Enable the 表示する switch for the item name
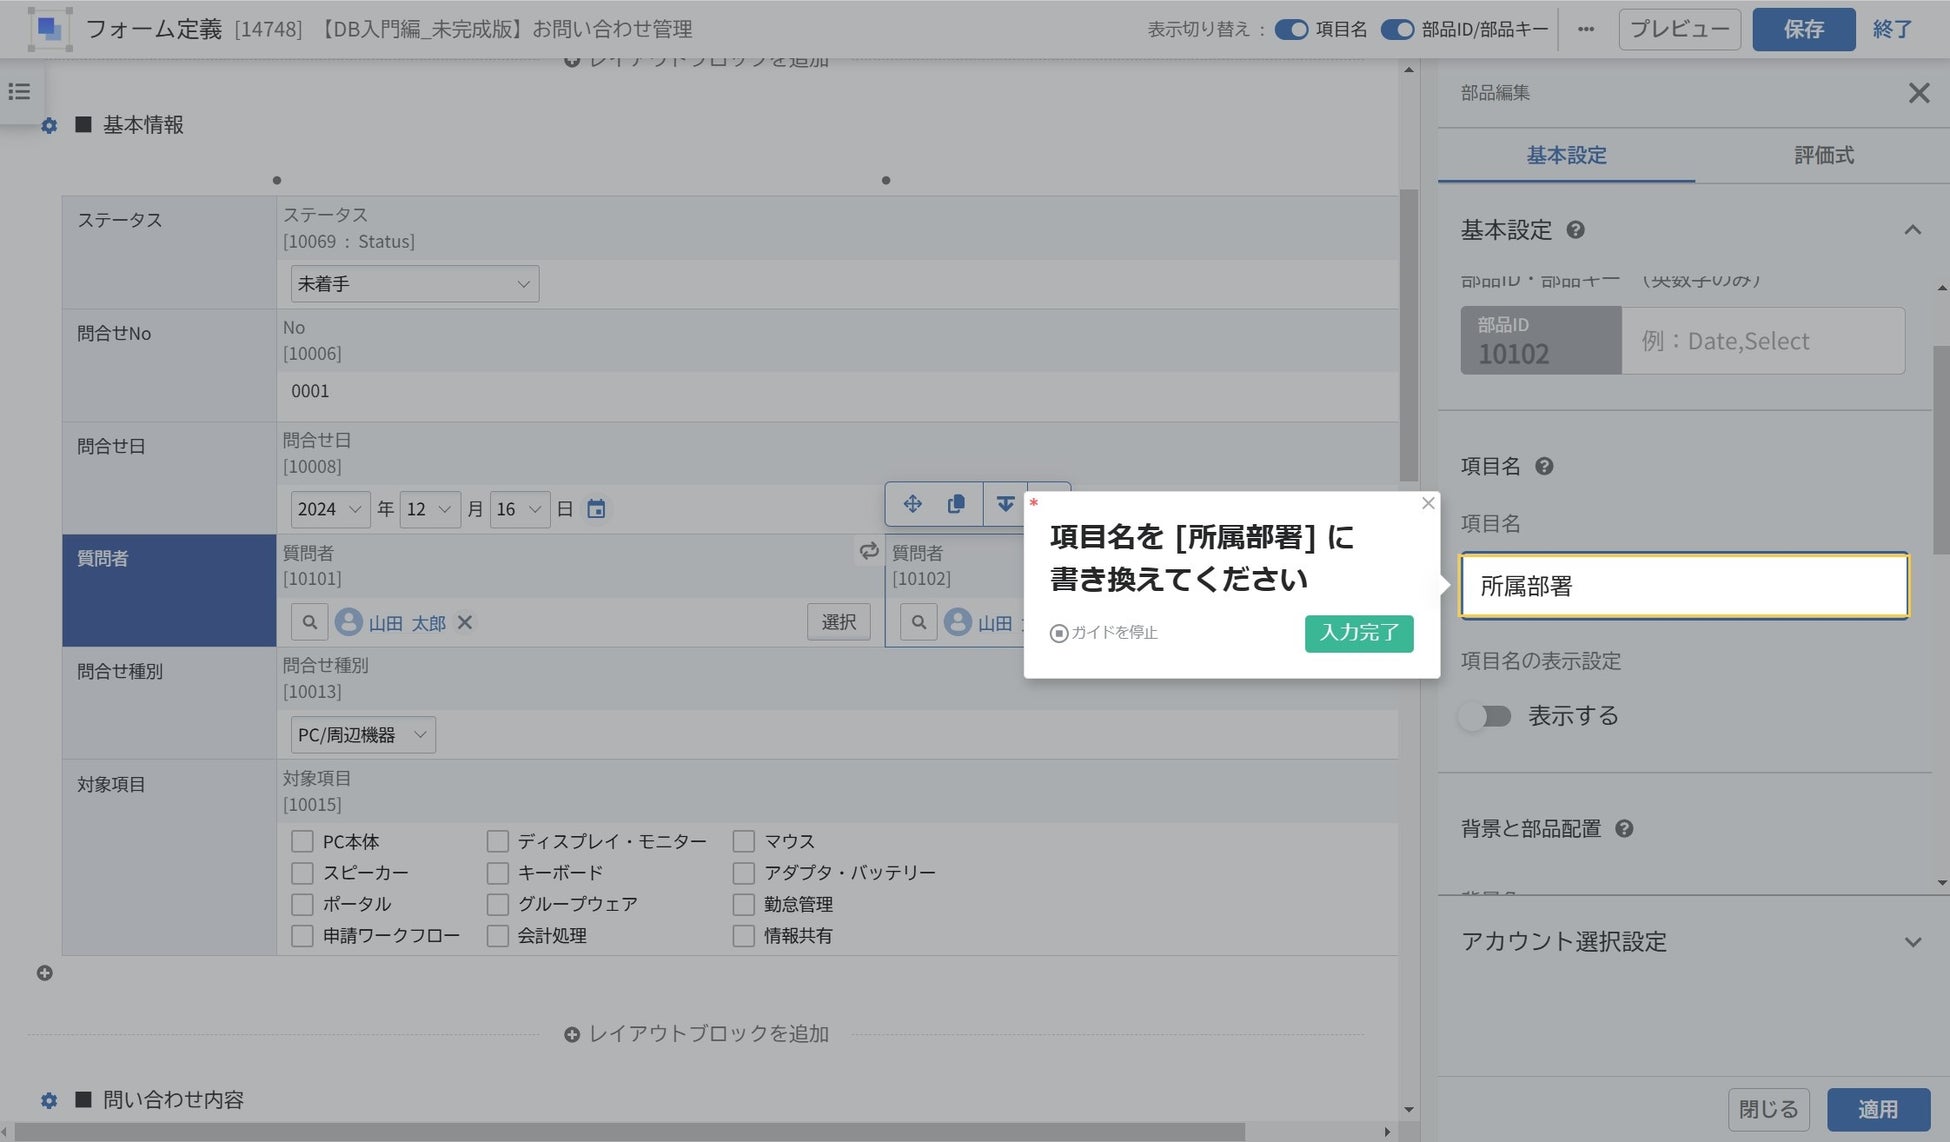Image resolution: width=1950 pixels, height=1142 pixels. (x=1485, y=716)
